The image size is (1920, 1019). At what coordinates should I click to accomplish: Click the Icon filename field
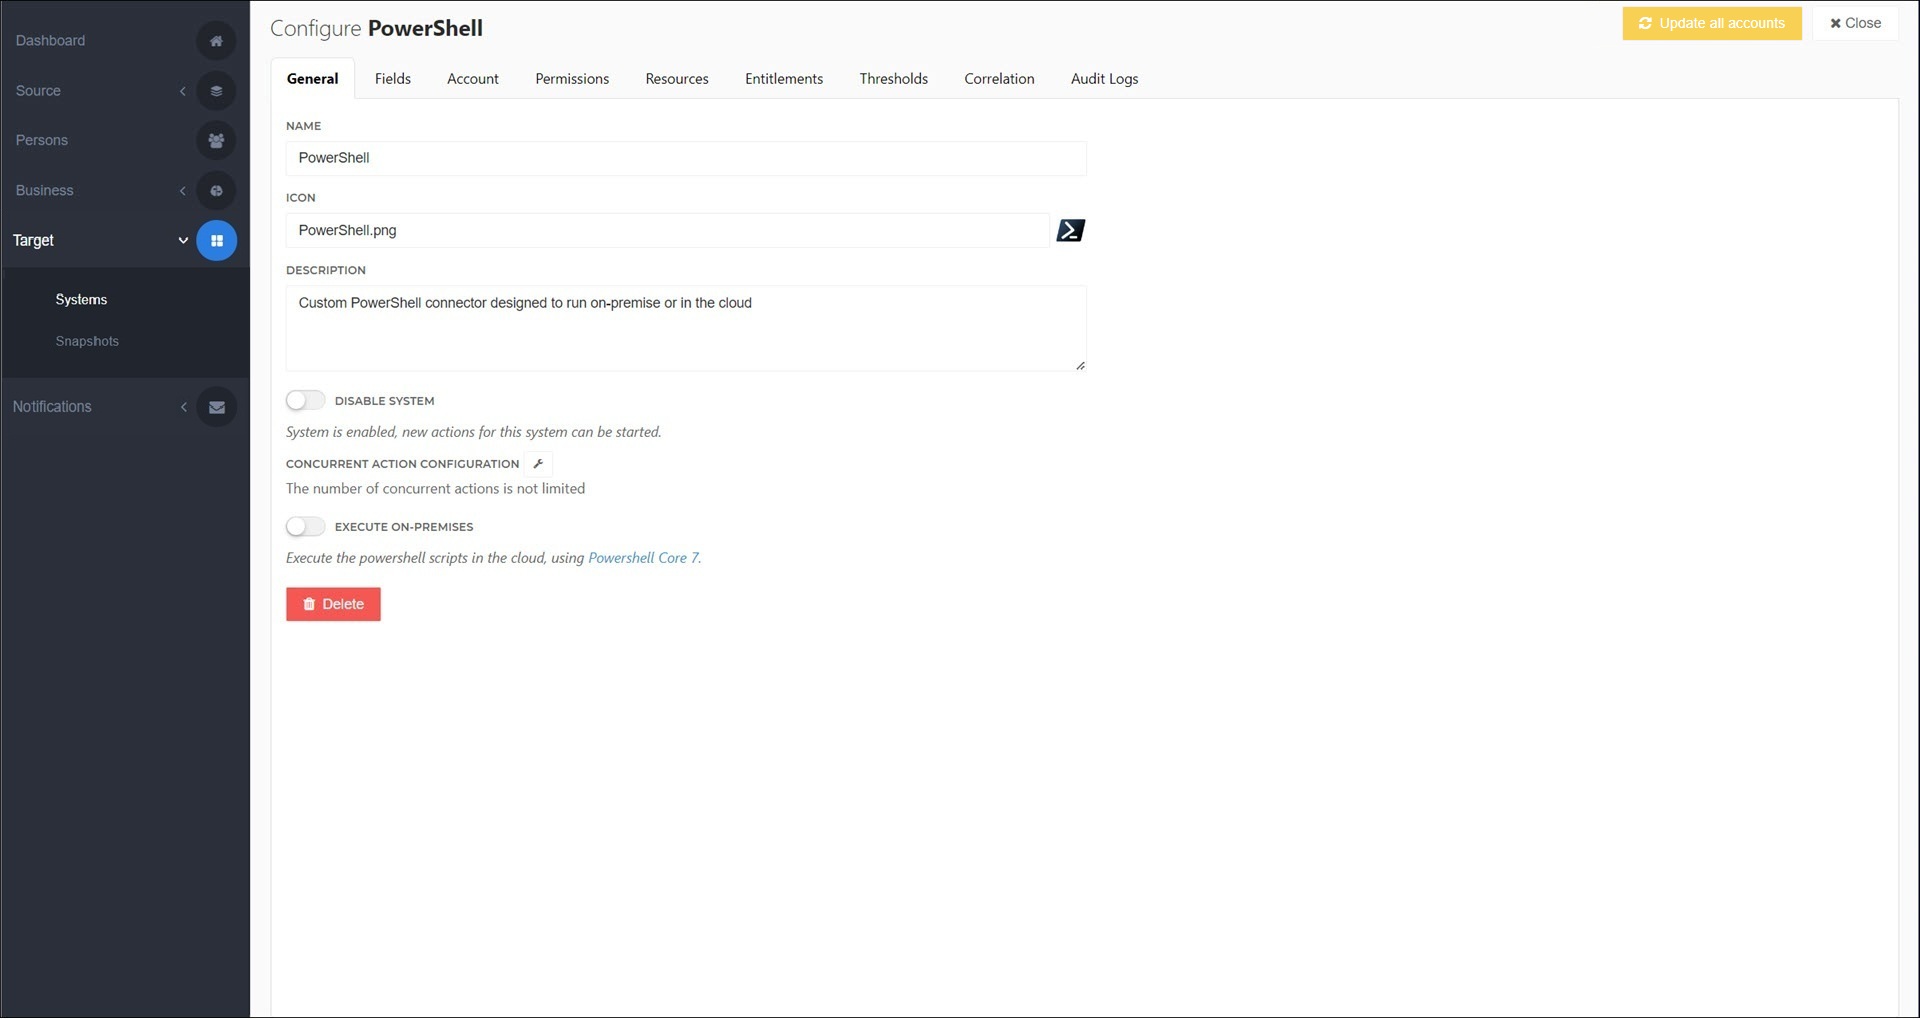click(x=668, y=231)
